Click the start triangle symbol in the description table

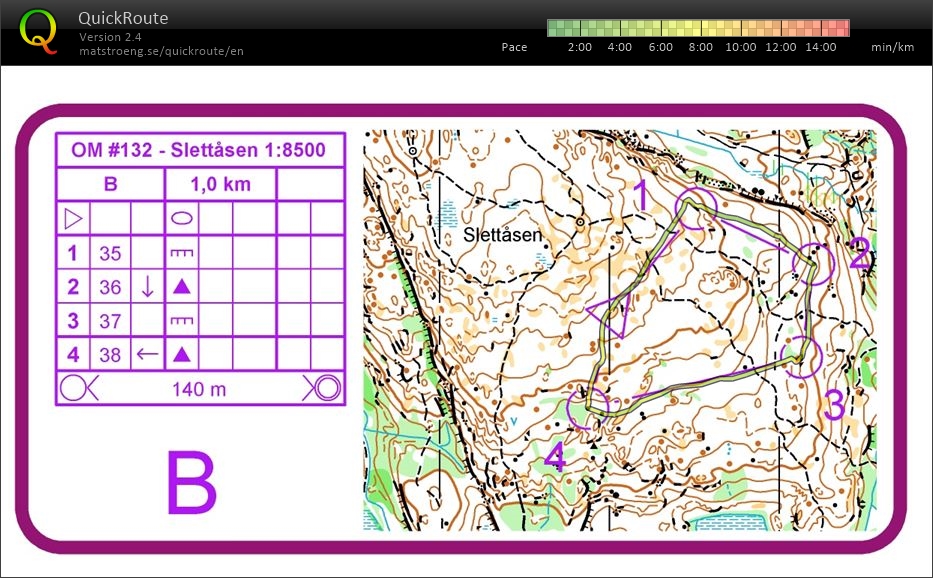(72, 217)
